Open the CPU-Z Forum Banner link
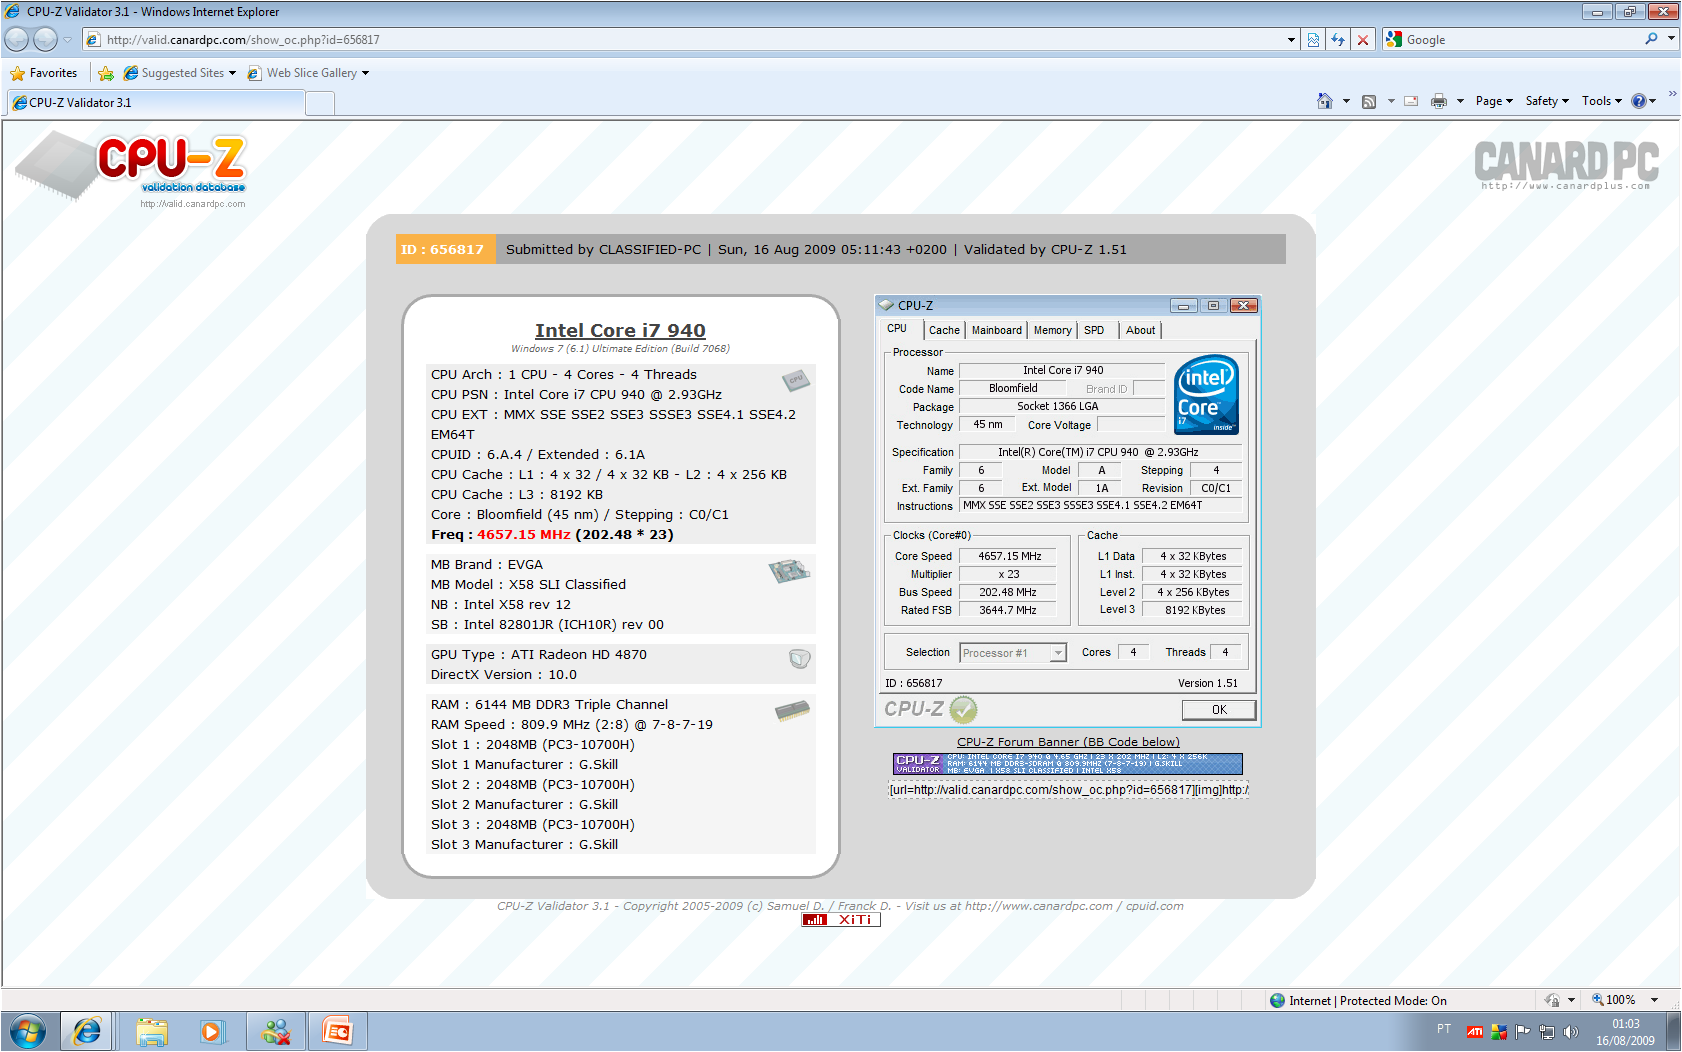The image size is (1682, 1052). point(1068,742)
